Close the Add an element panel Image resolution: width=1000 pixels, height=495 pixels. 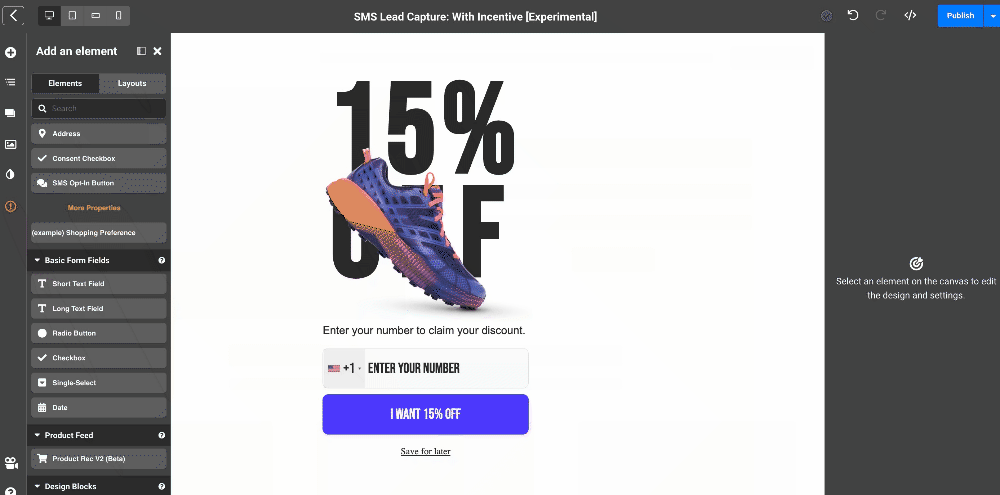[157, 51]
